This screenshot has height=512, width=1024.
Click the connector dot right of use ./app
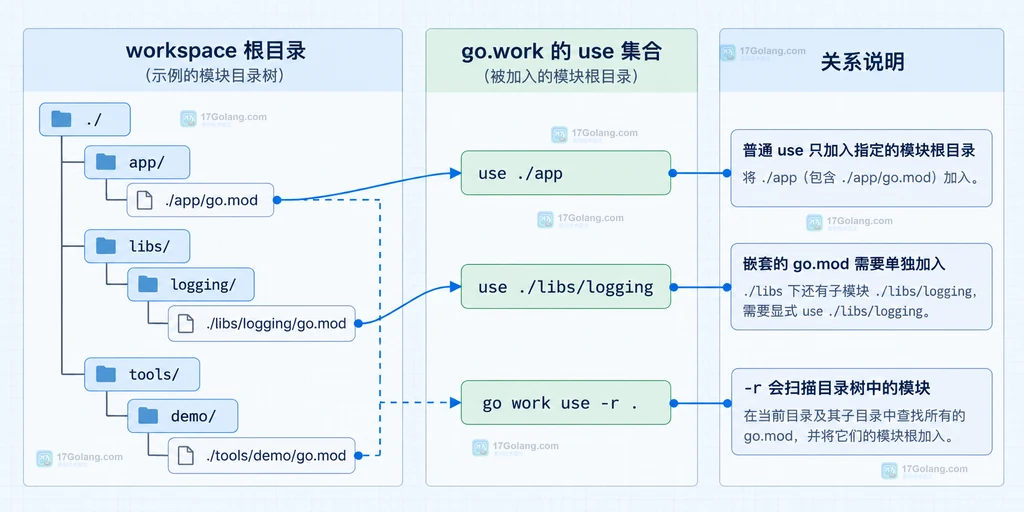[672, 173]
